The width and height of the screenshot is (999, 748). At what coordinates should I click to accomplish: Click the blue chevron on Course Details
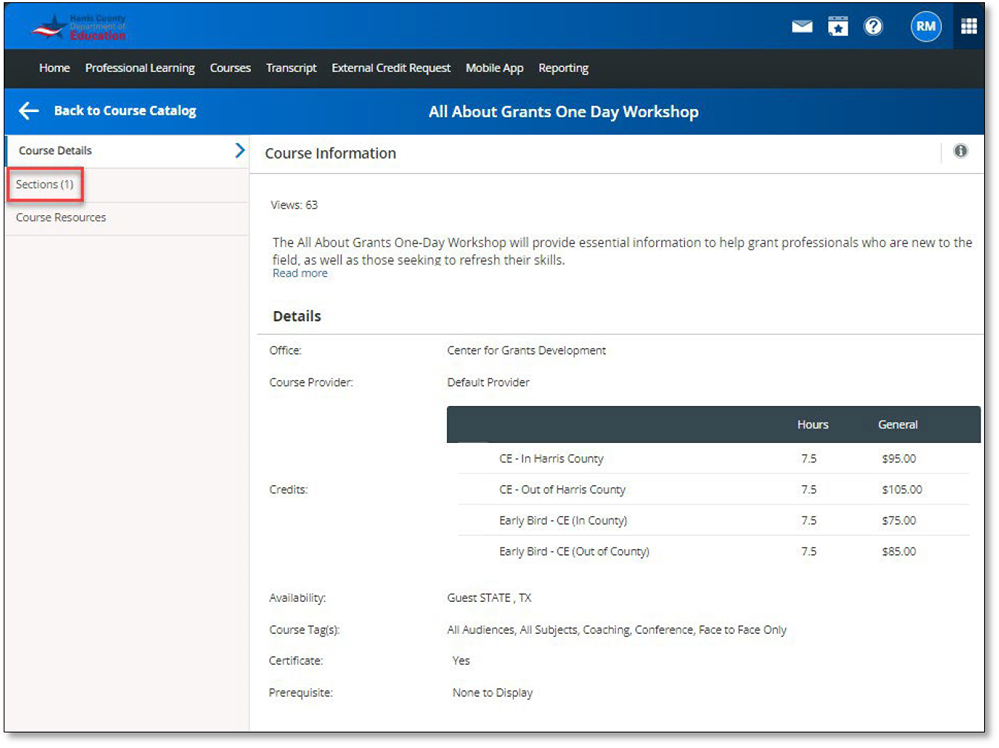click(237, 150)
